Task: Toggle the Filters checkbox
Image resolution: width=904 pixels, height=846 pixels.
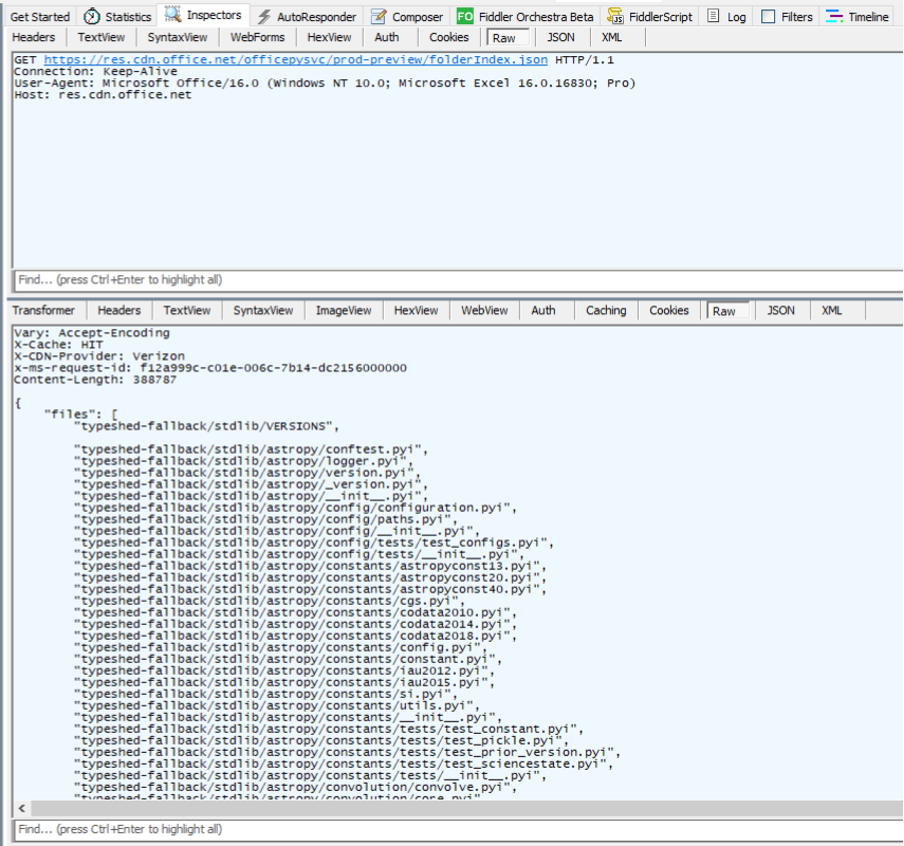Action: [x=768, y=16]
